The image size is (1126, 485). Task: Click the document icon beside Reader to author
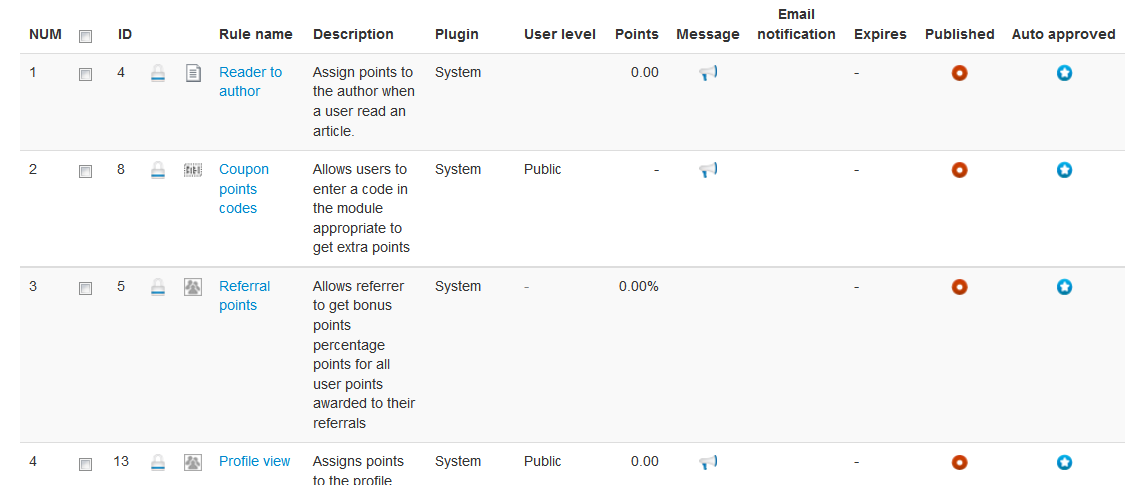pyautogui.click(x=192, y=73)
